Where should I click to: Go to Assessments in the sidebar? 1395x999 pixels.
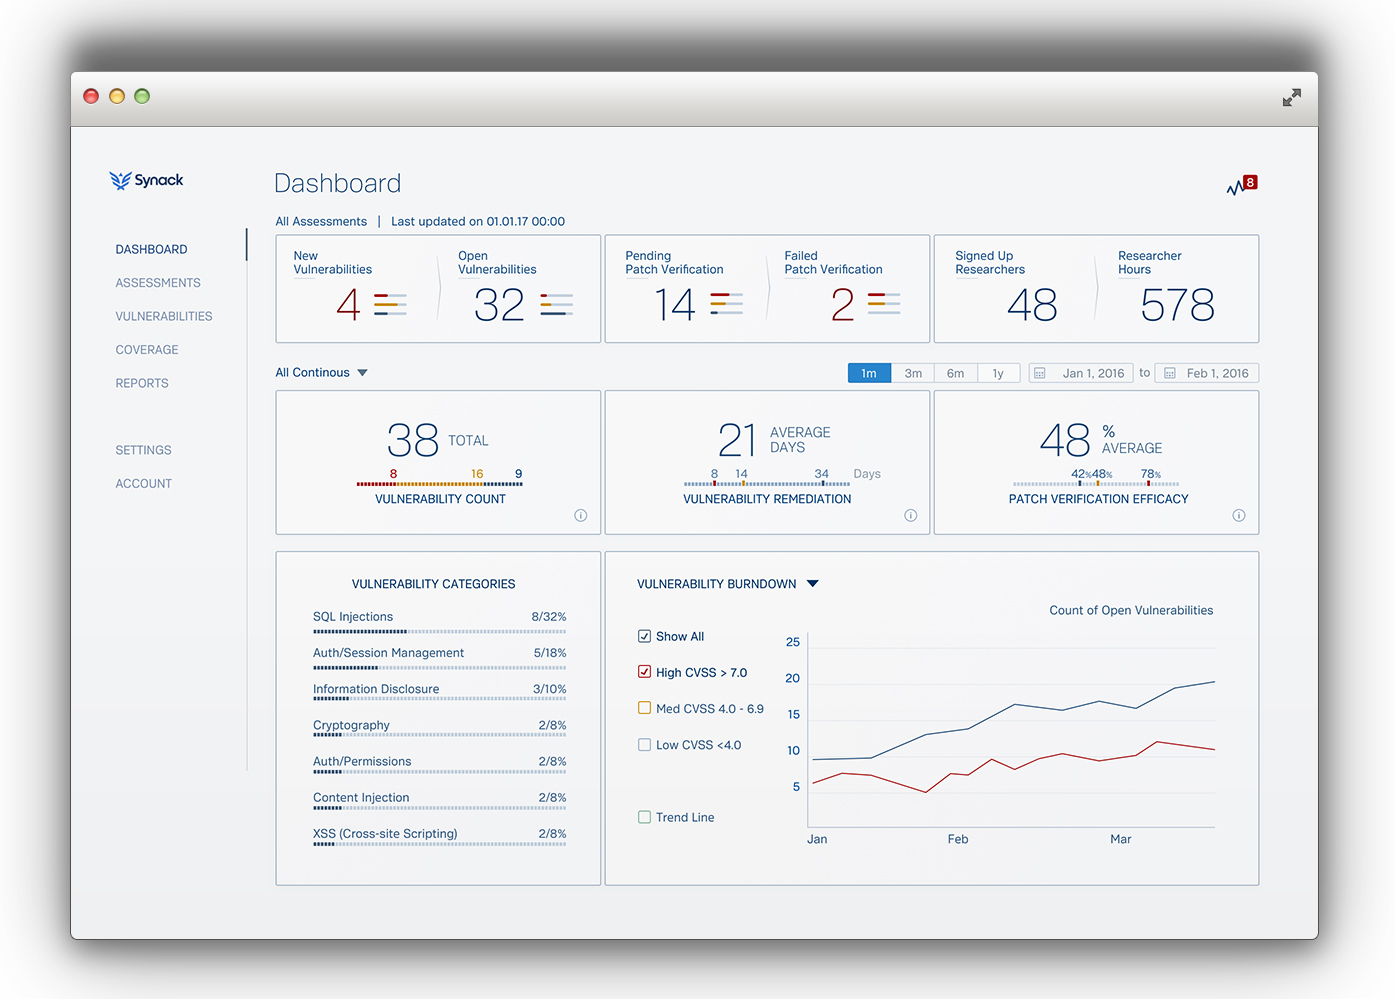pyautogui.click(x=158, y=283)
